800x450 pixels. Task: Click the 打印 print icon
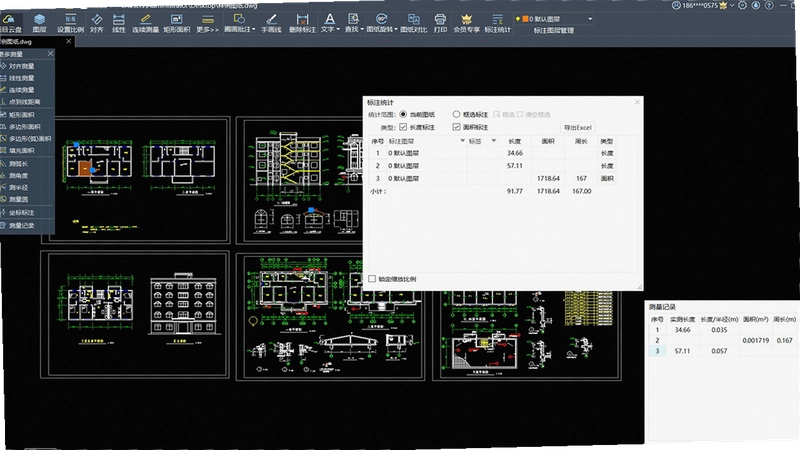point(440,23)
